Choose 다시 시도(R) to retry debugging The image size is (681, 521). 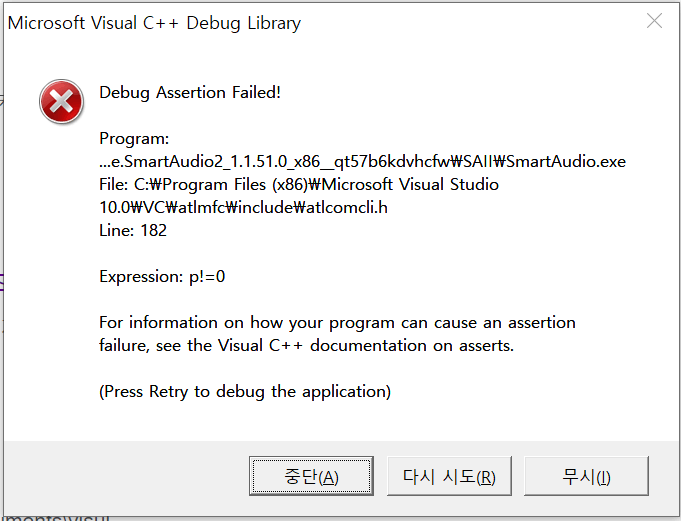click(449, 476)
